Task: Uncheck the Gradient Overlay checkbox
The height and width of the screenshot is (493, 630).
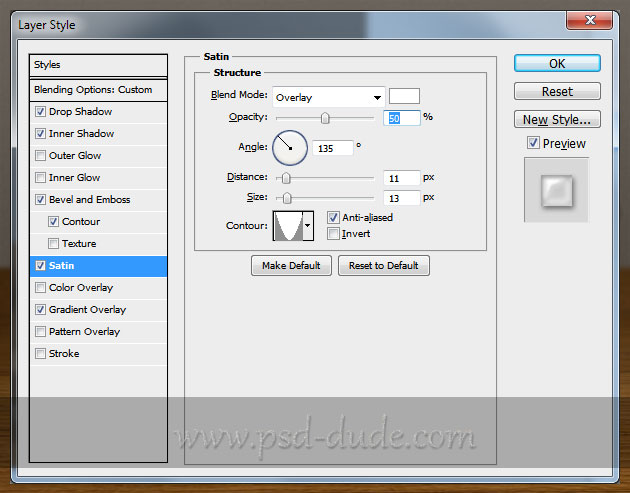Action: pyautogui.click(x=40, y=309)
